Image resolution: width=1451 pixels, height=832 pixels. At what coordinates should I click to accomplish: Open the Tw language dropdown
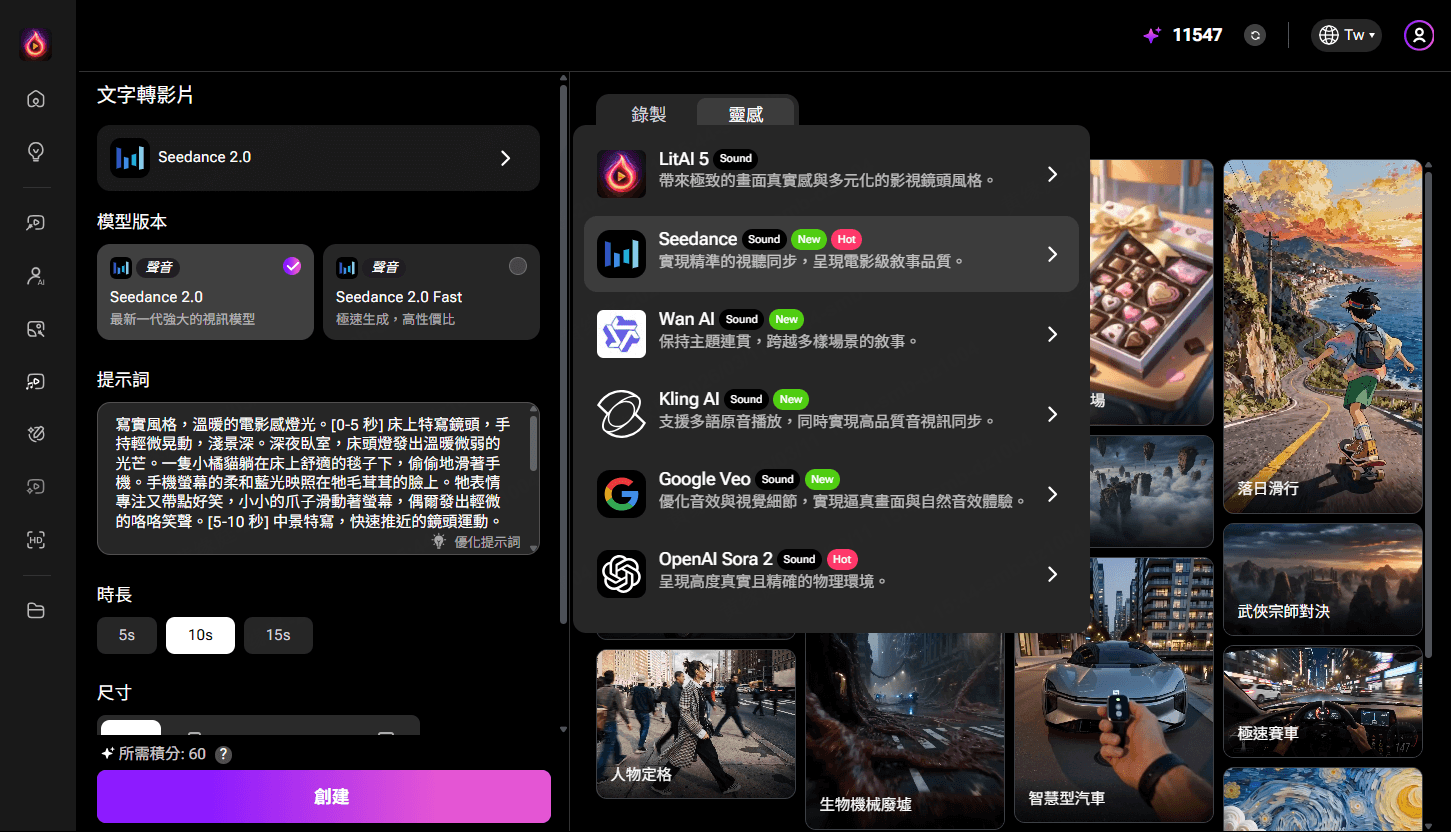(x=1345, y=34)
